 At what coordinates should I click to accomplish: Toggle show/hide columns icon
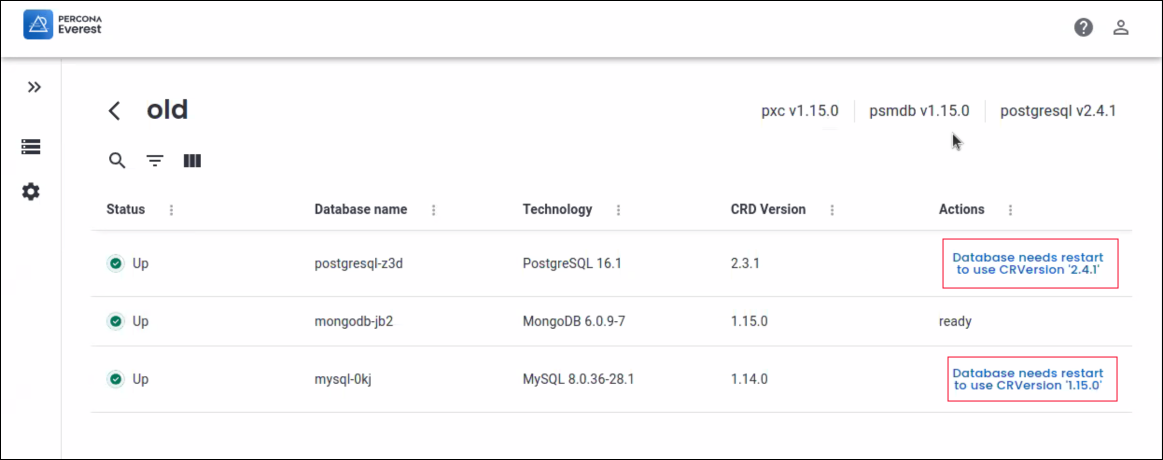click(192, 160)
